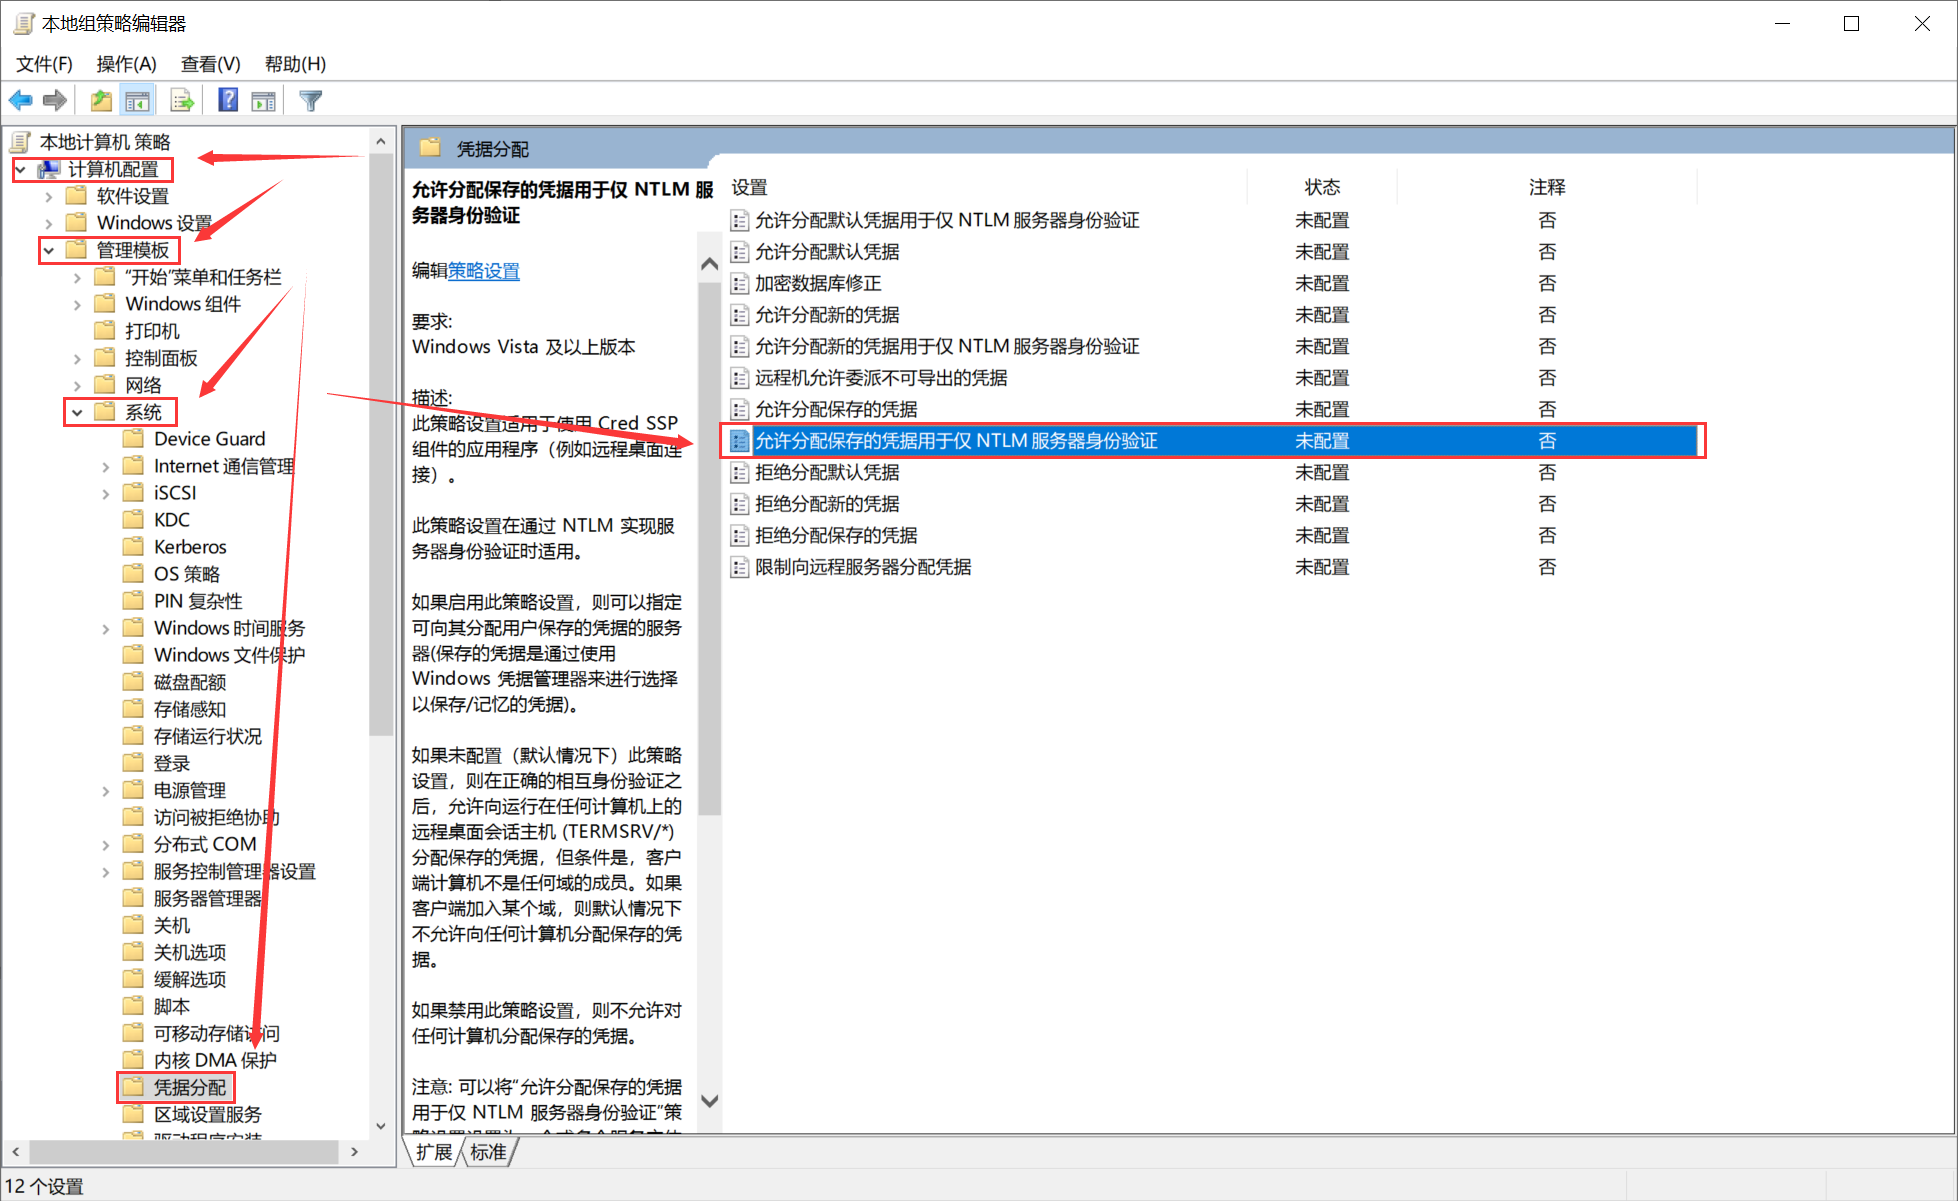
Task: Toggle the show/hide console tree toolbar button
Action: click(138, 99)
